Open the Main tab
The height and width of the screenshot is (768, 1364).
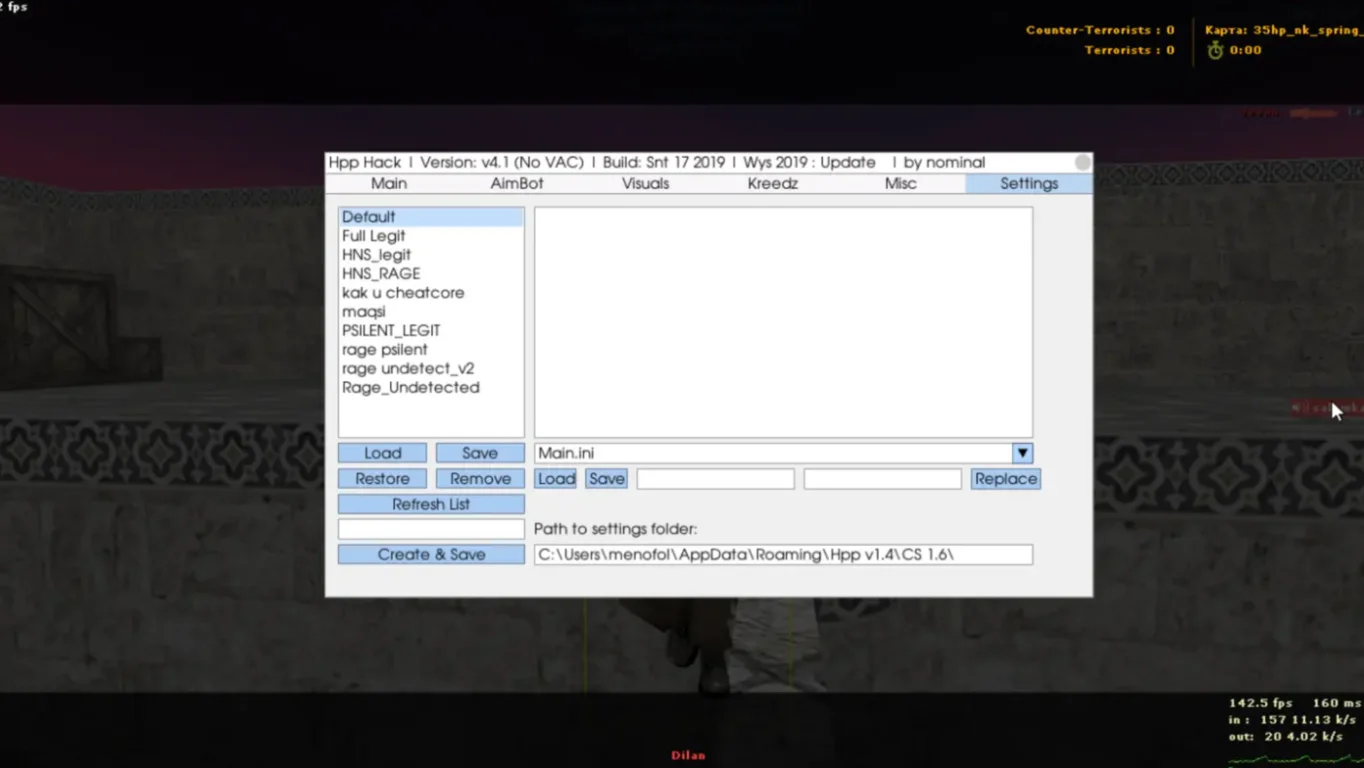(x=389, y=184)
